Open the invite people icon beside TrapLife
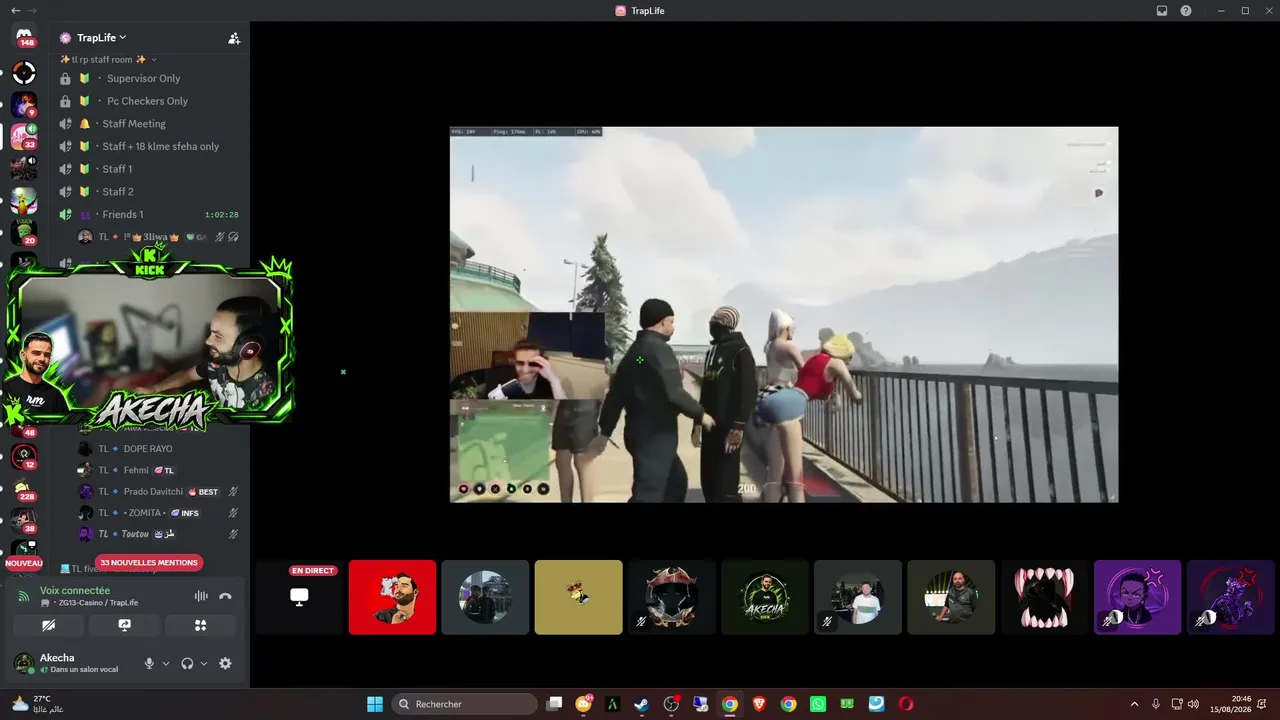Image resolution: width=1280 pixels, height=720 pixels. click(x=234, y=38)
